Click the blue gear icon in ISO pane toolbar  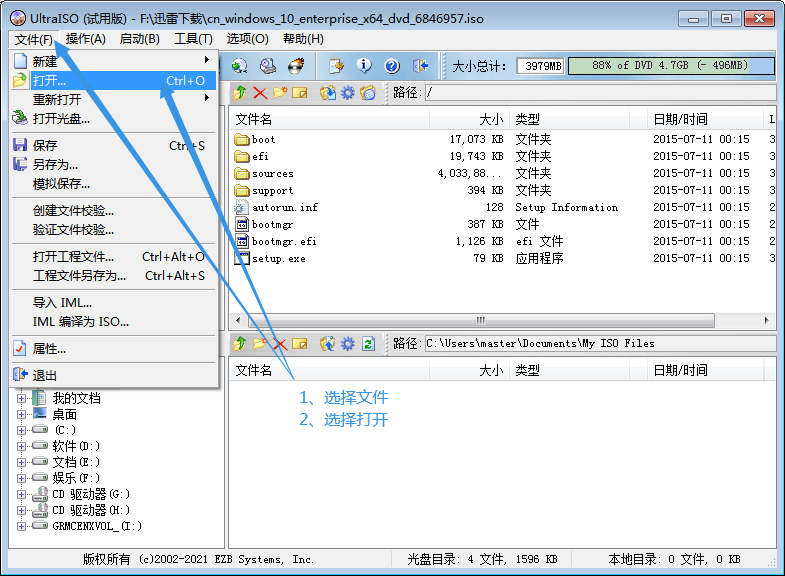click(347, 93)
